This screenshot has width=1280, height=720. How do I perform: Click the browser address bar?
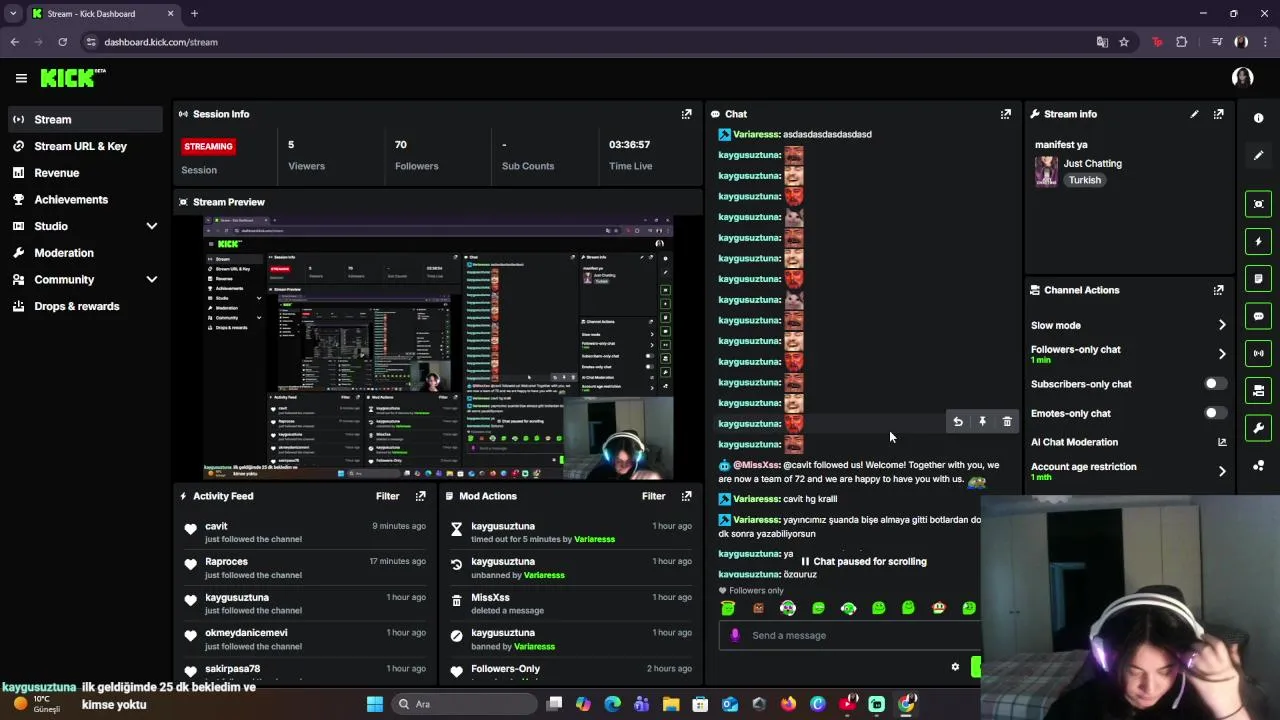590,42
